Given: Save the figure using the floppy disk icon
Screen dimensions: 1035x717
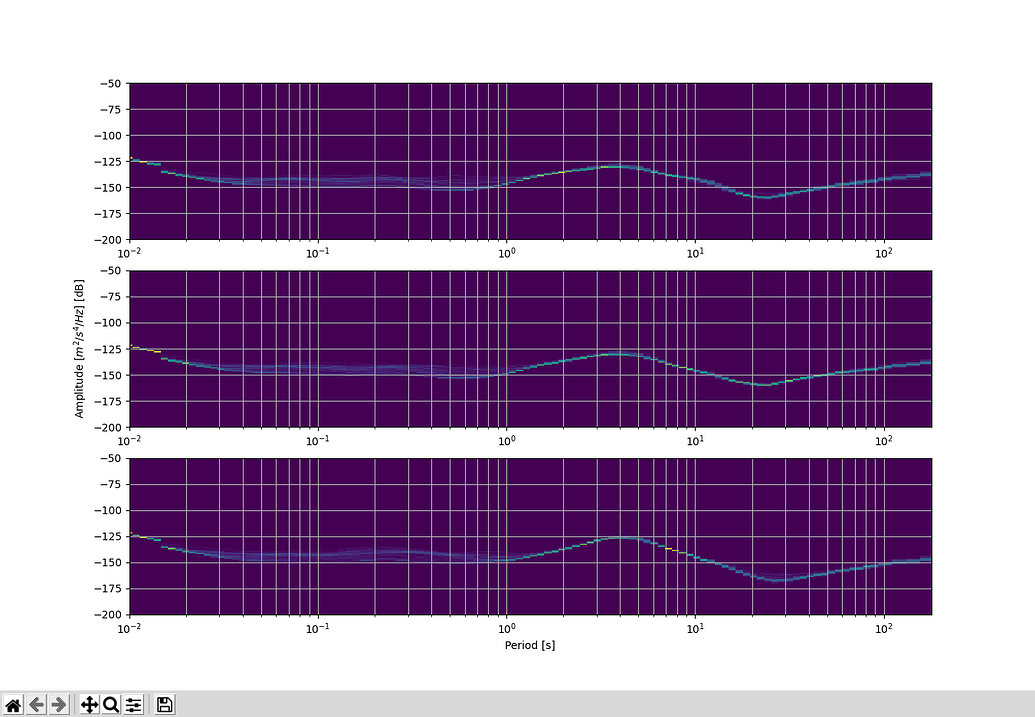Looking at the screenshot, I should pyautogui.click(x=163, y=705).
